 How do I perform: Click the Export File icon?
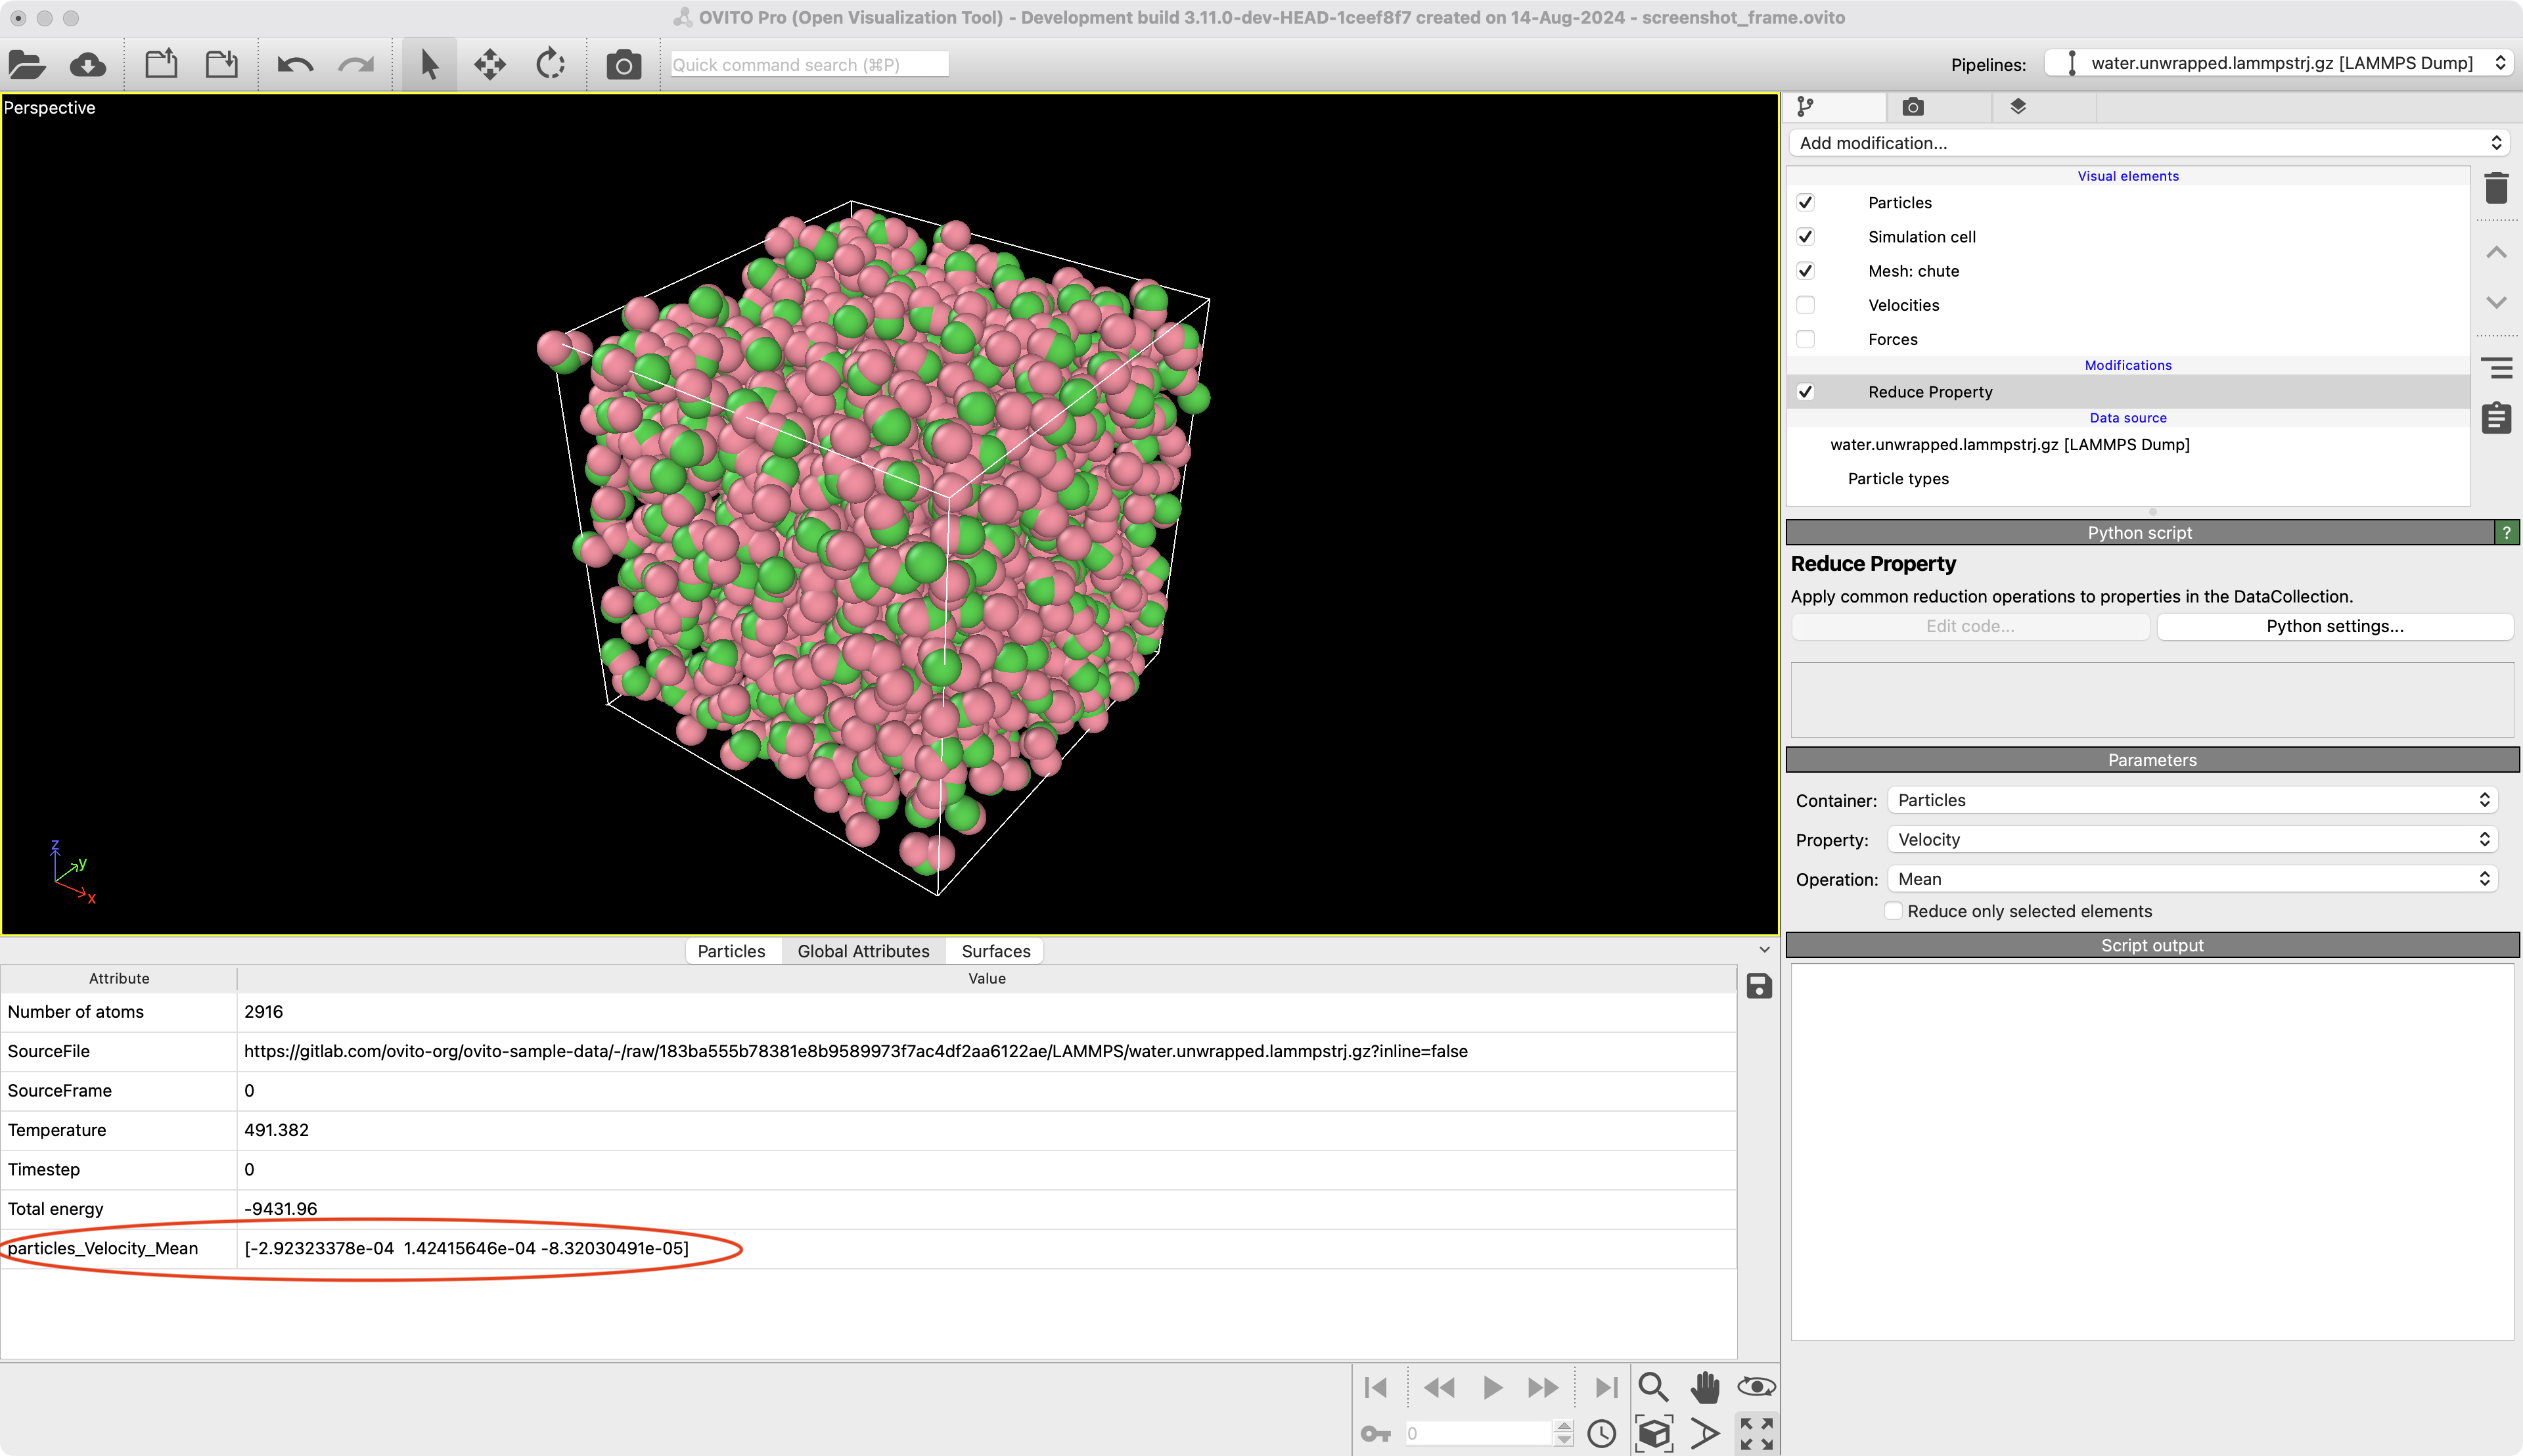pos(161,65)
